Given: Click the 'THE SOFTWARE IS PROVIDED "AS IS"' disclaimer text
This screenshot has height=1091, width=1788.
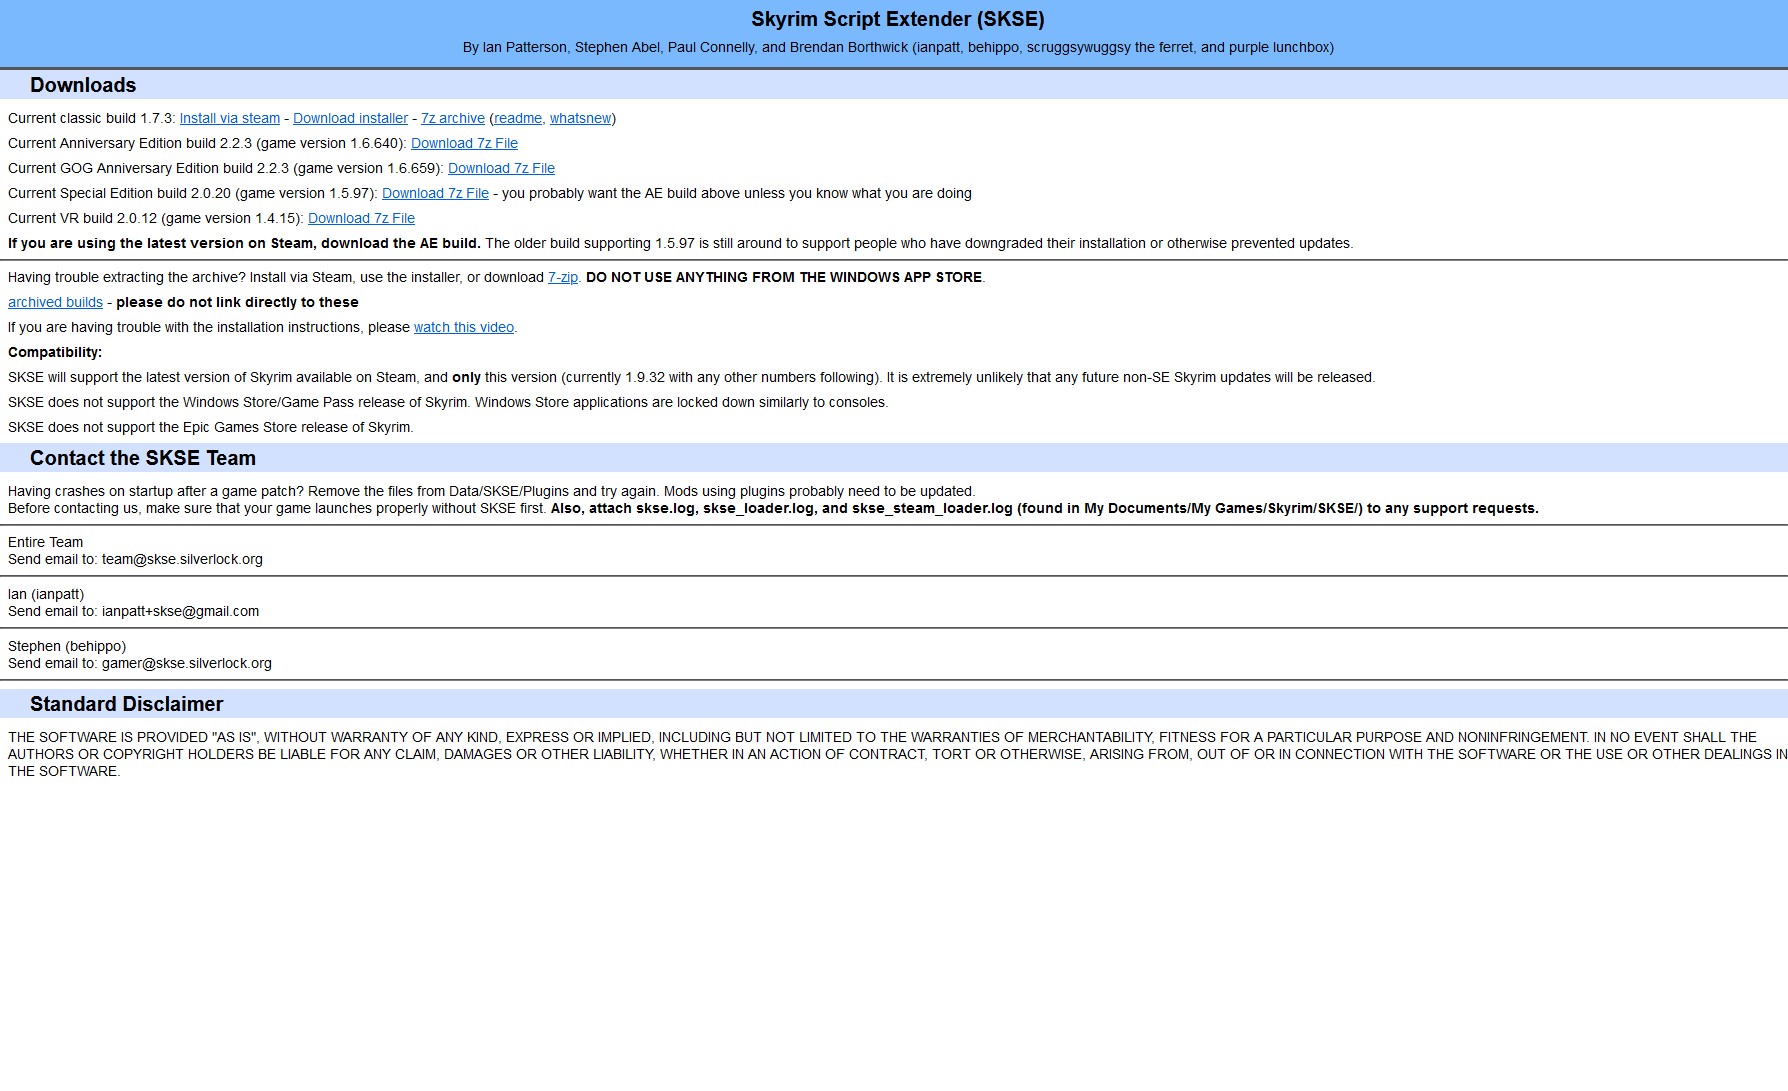Looking at the screenshot, I should coord(898,754).
